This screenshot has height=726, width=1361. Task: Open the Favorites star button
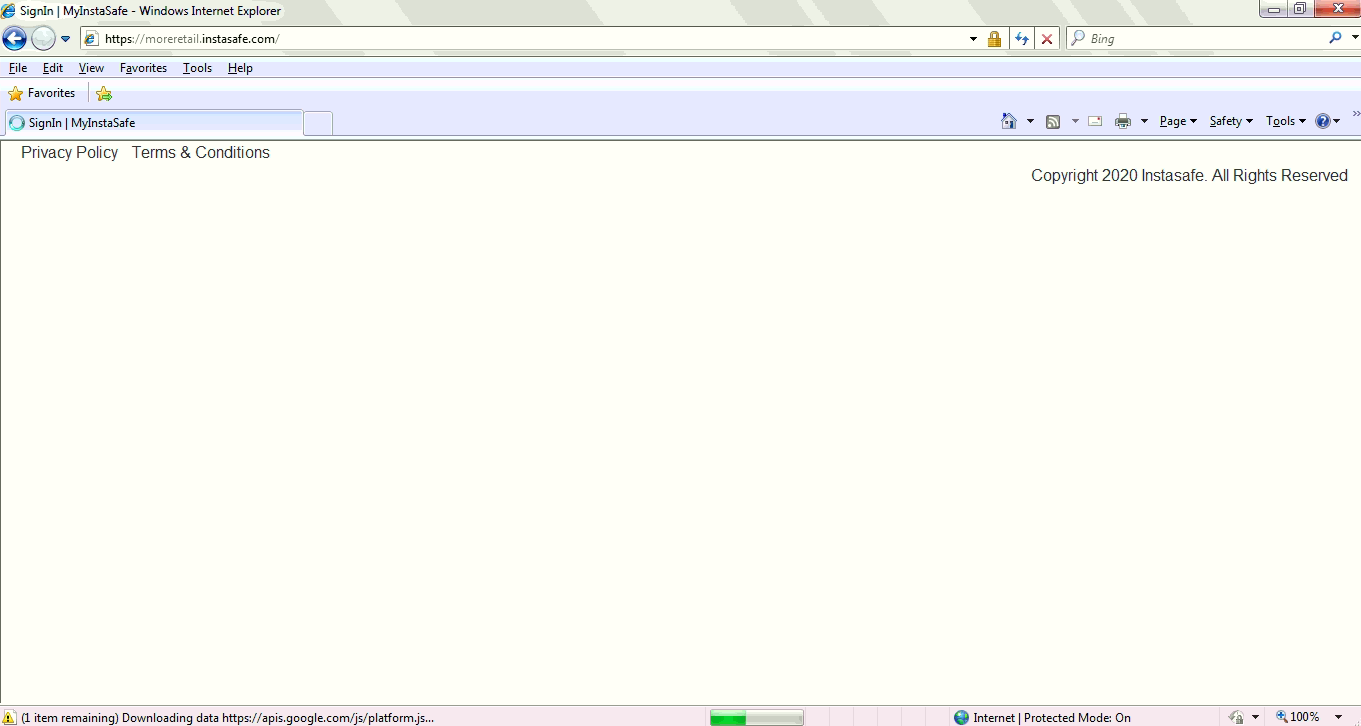(x=42, y=93)
